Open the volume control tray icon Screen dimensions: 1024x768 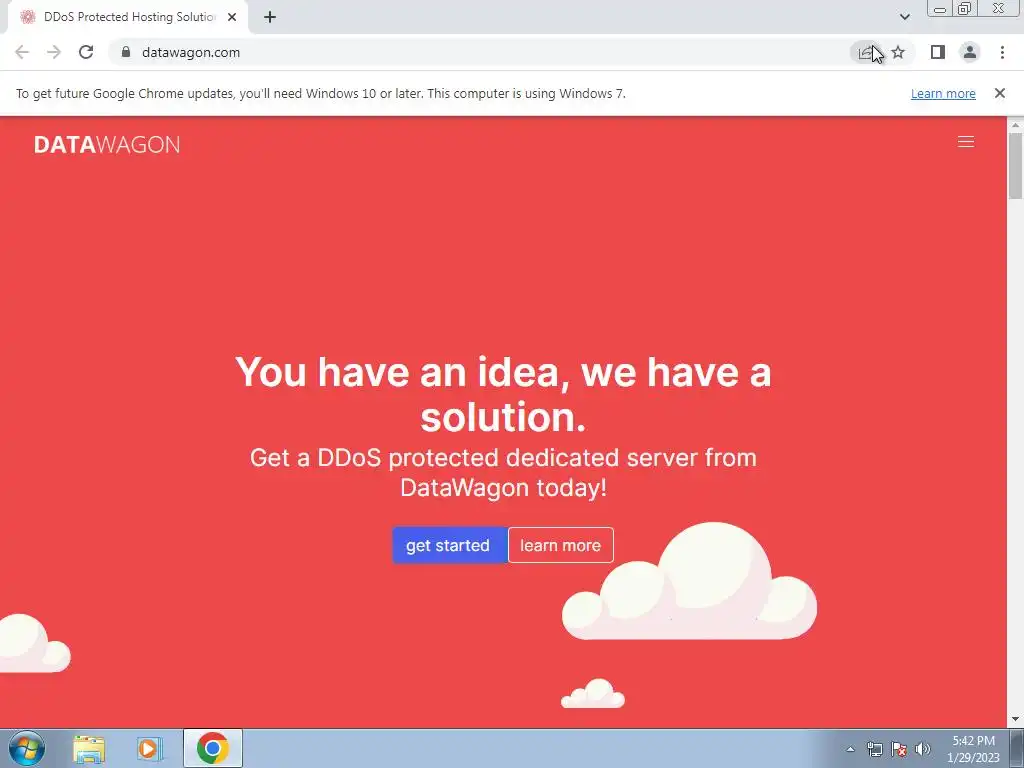point(922,749)
